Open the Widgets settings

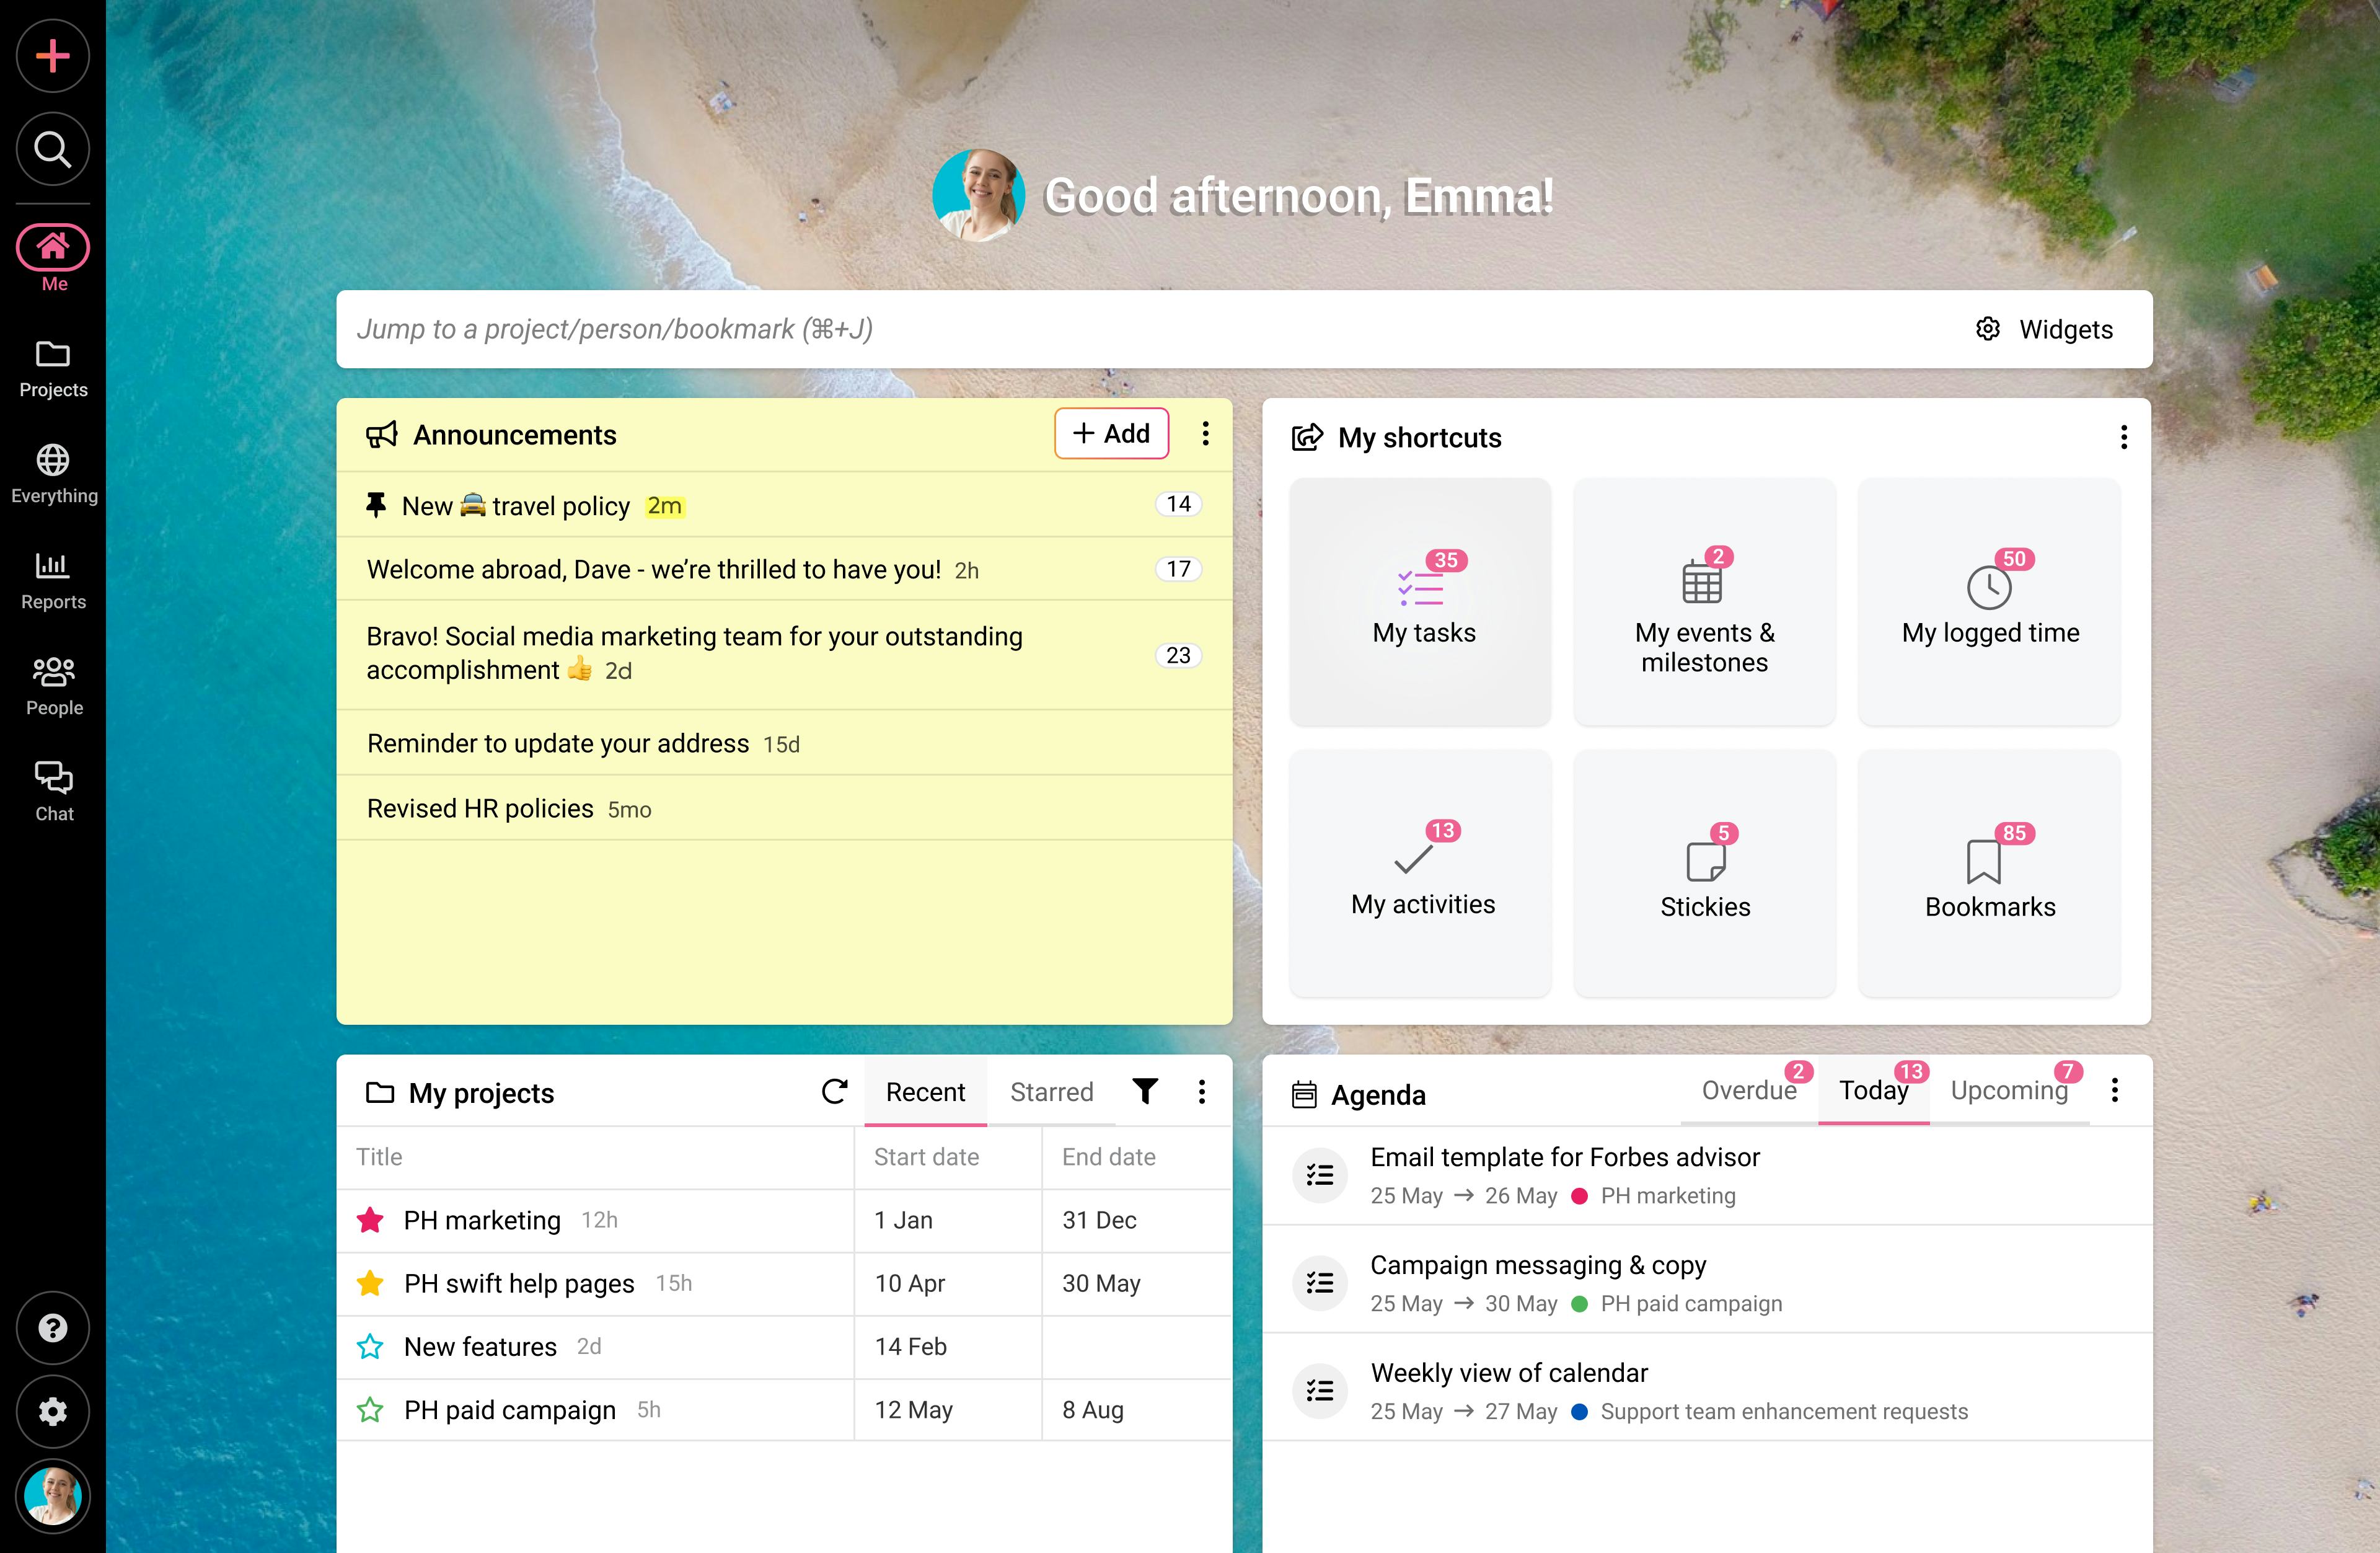point(2045,330)
